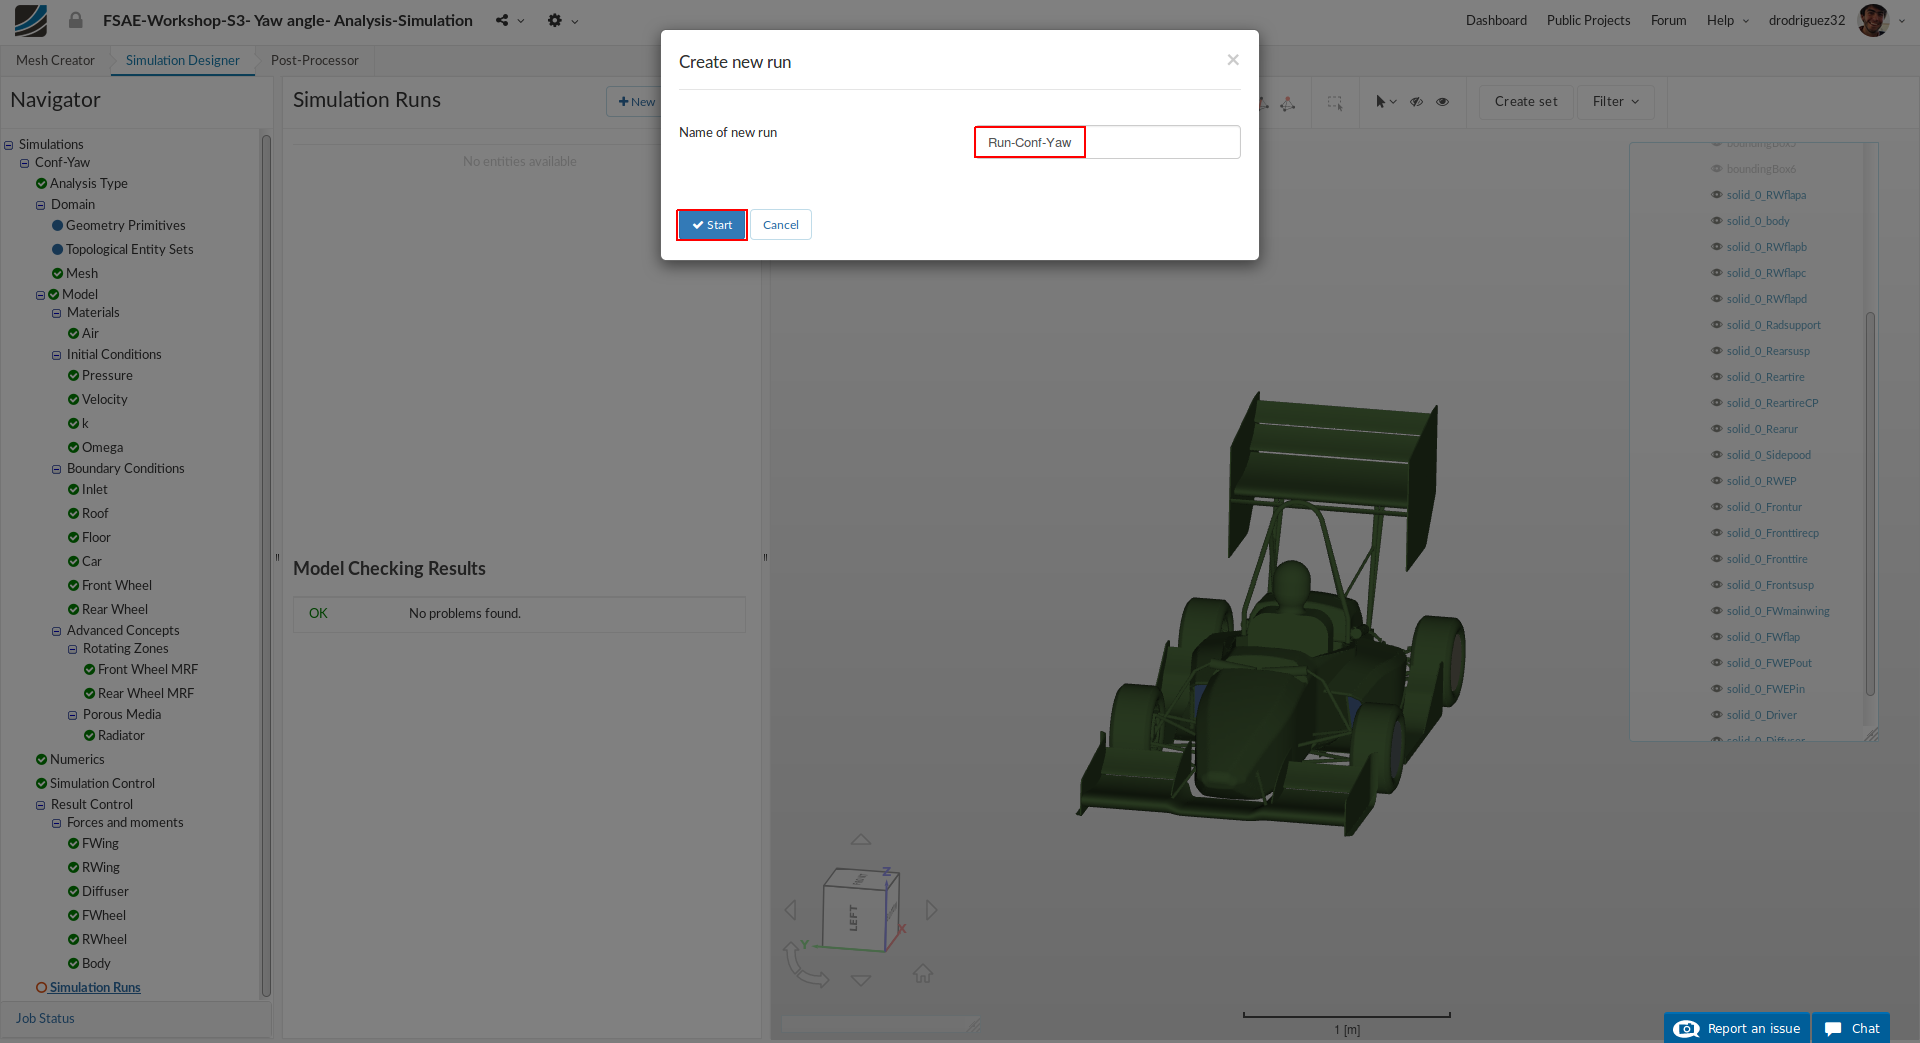The height and width of the screenshot is (1043, 1920).
Task: Click the tetrahedron icon with red top vertex
Action: point(1288,102)
